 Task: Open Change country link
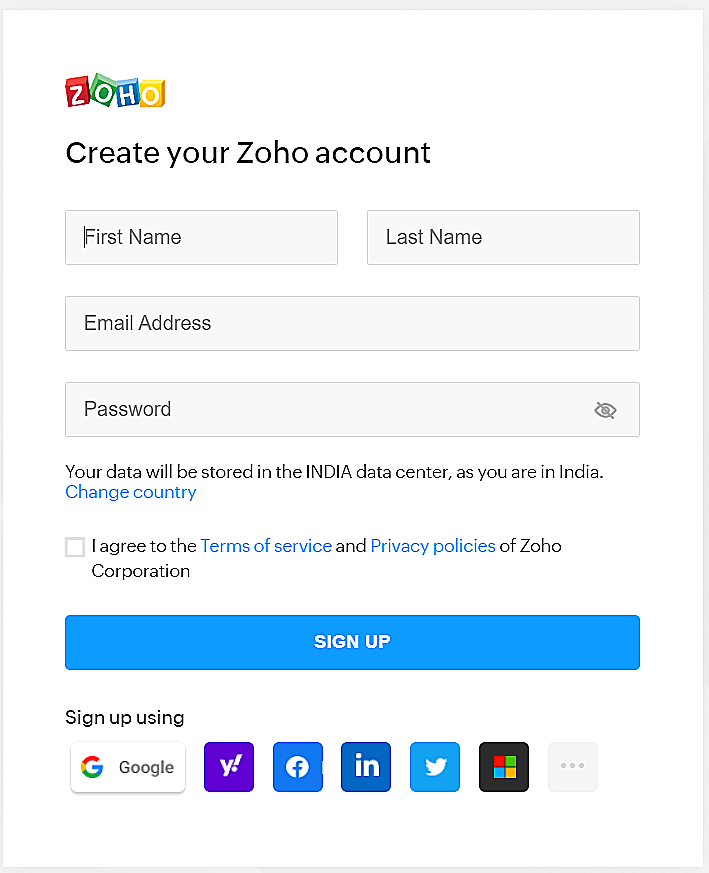(130, 492)
